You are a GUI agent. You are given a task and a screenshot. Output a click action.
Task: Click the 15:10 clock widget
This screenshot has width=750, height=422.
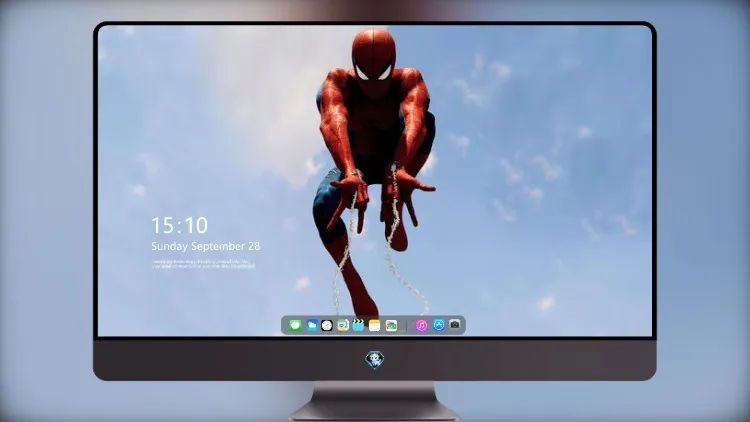click(x=179, y=225)
